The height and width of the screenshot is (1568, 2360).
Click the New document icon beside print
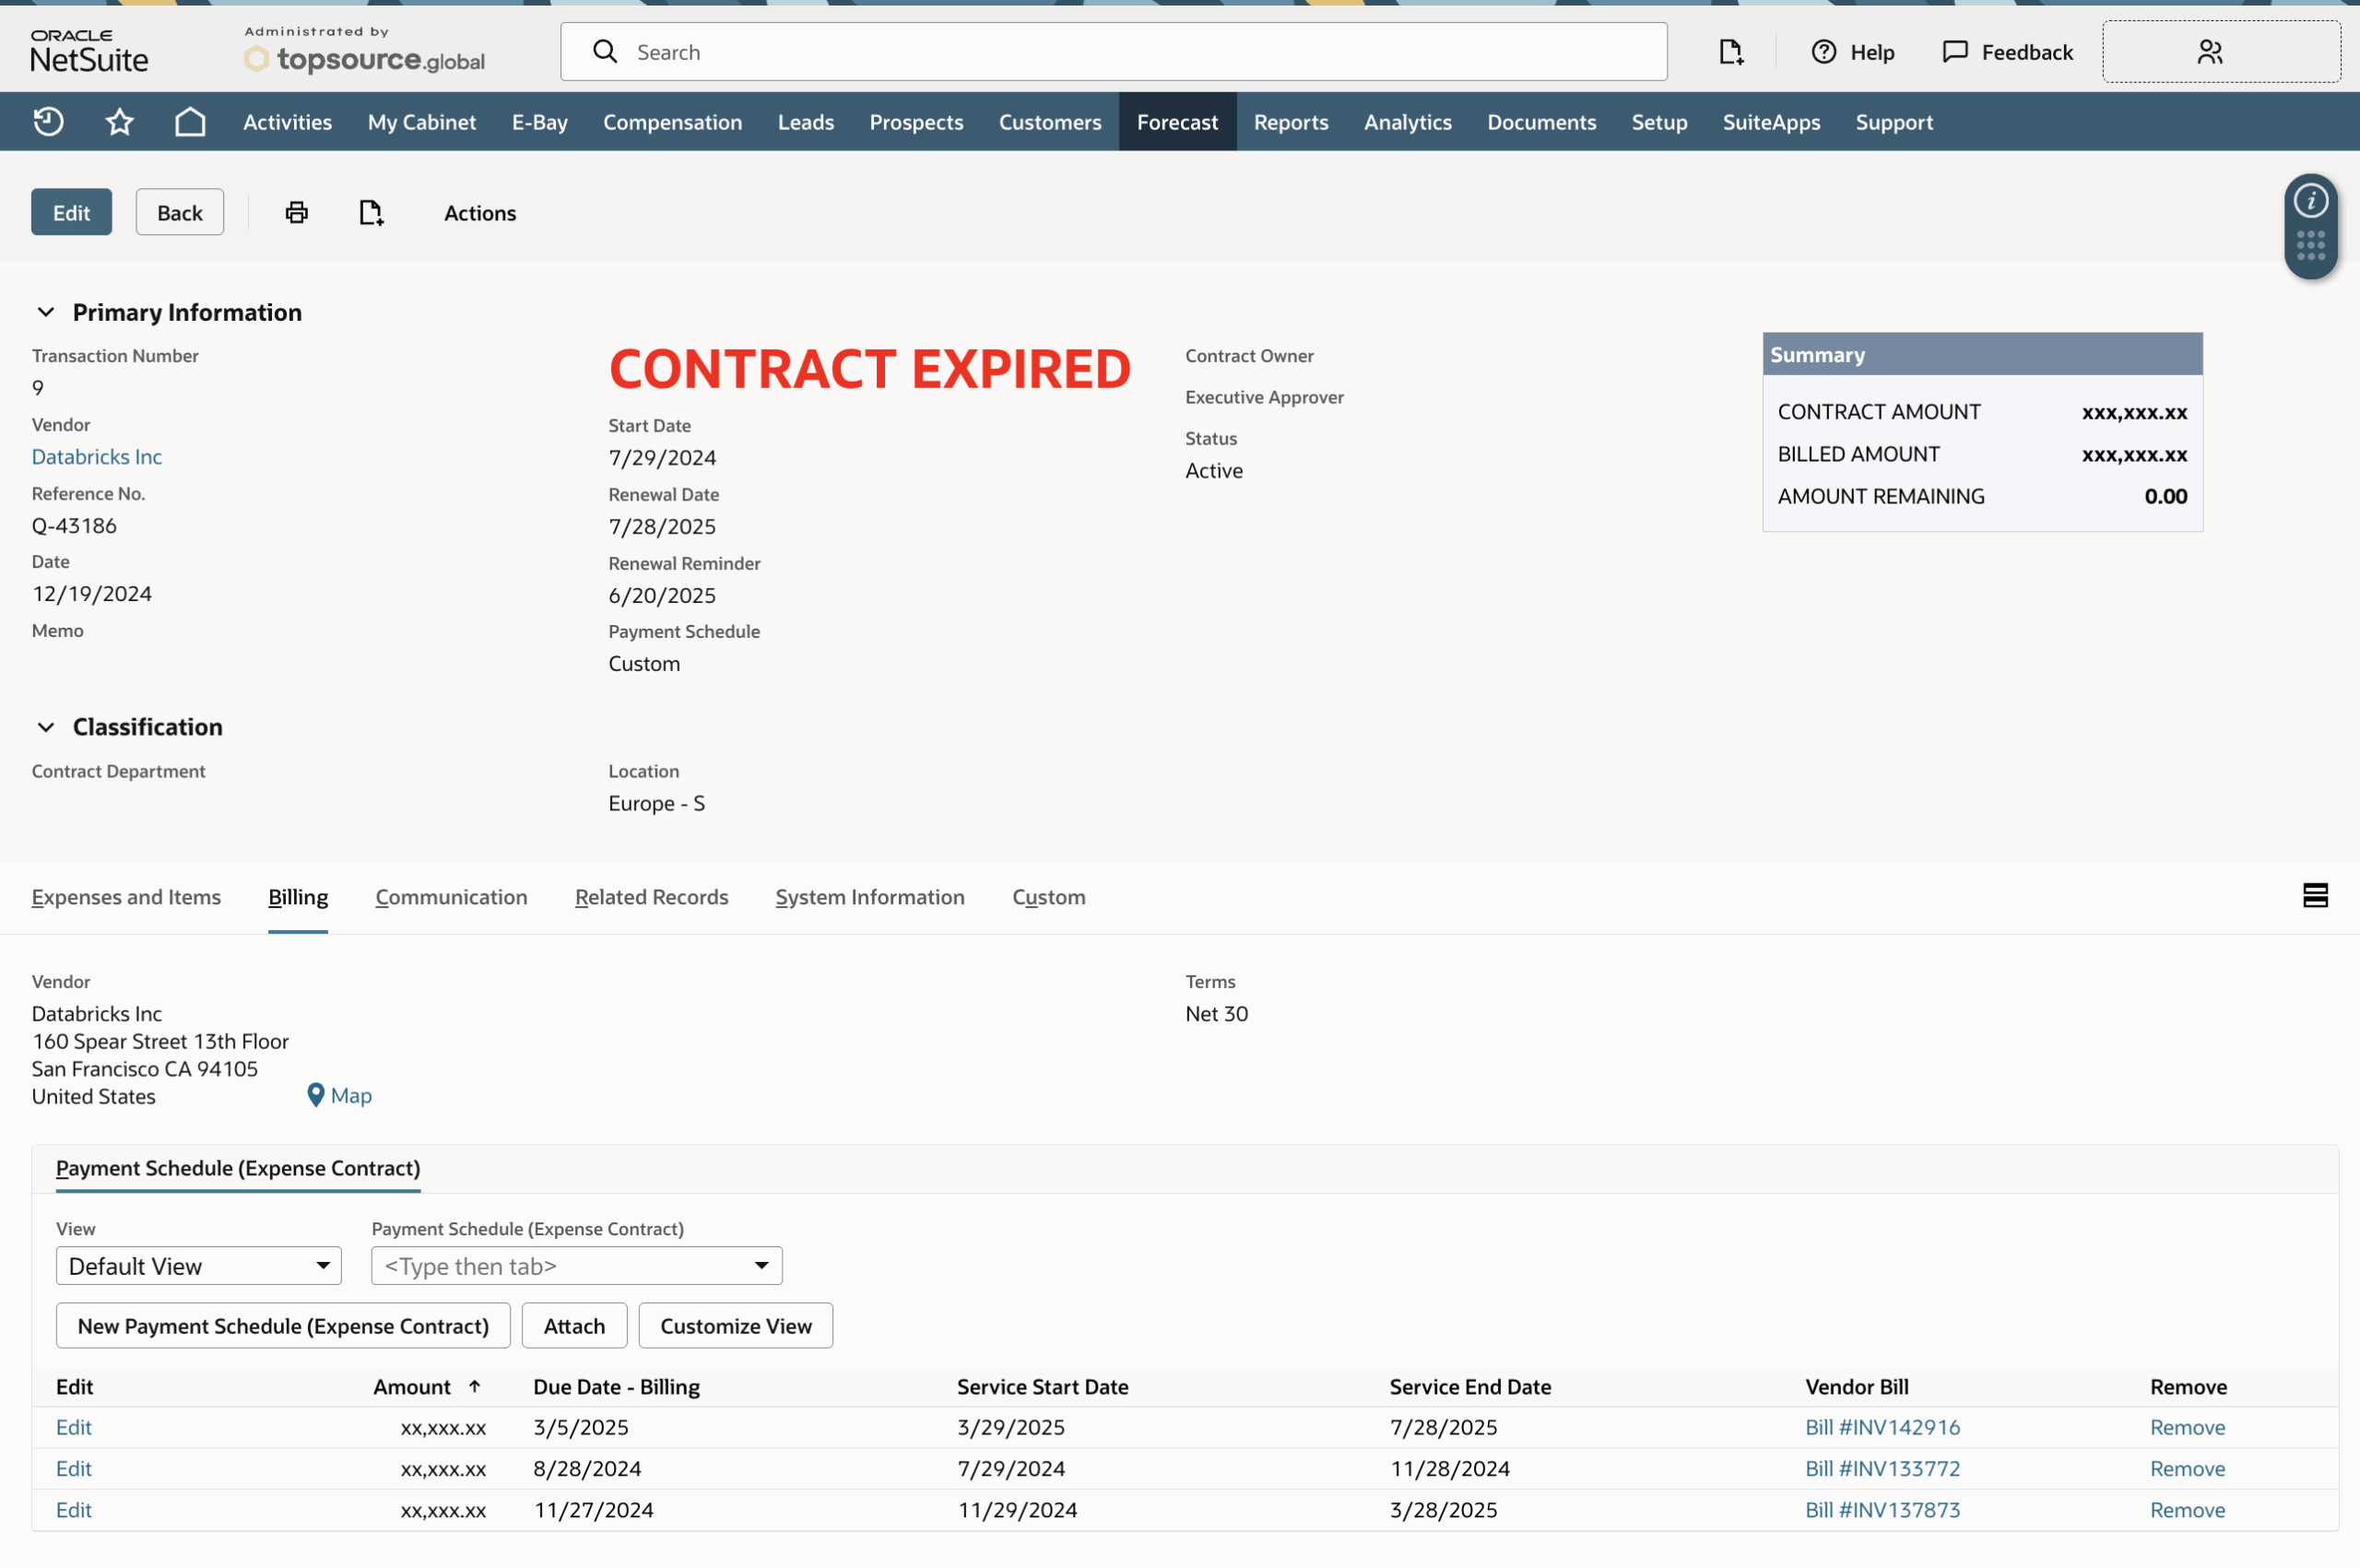tap(371, 212)
